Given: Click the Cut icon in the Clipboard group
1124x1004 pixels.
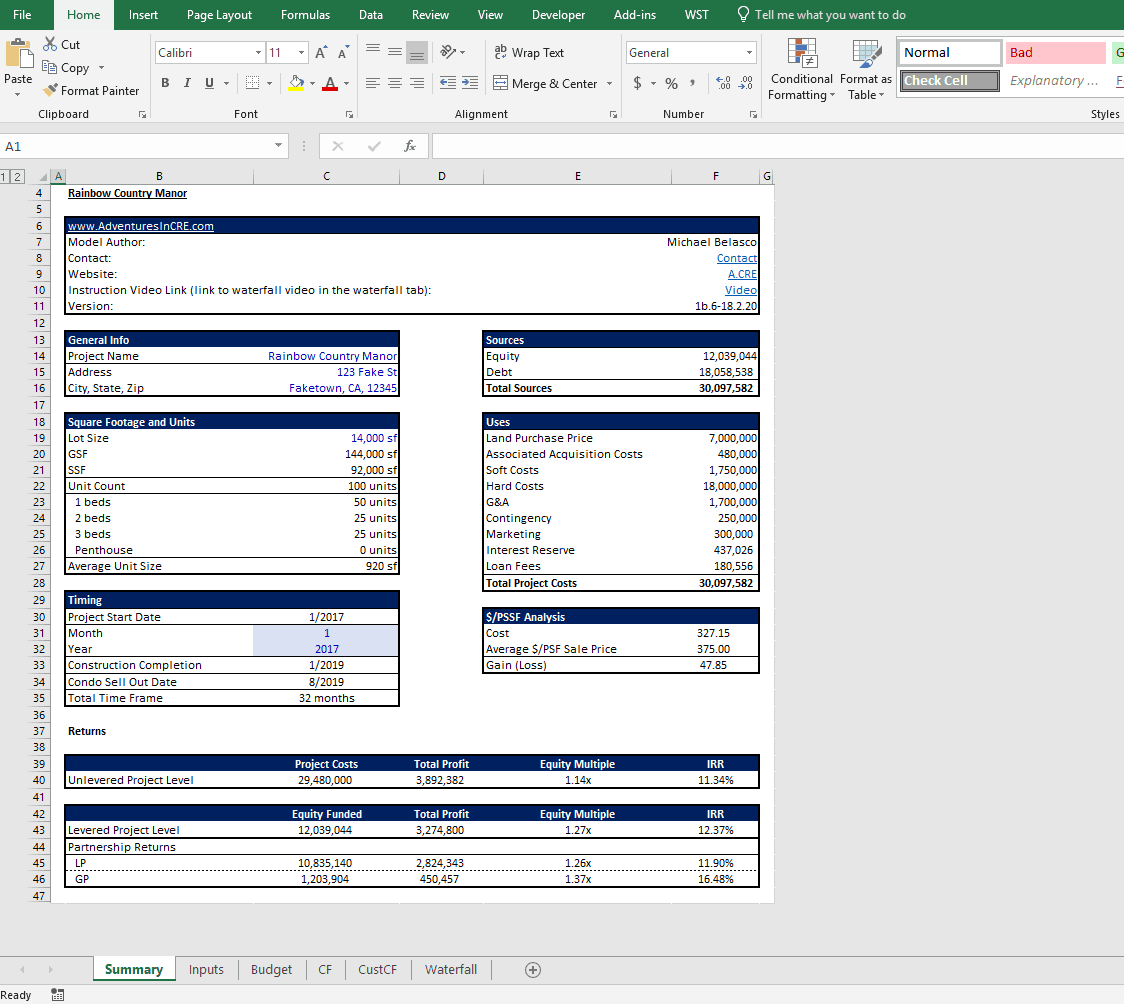Looking at the screenshot, I should pos(48,45).
